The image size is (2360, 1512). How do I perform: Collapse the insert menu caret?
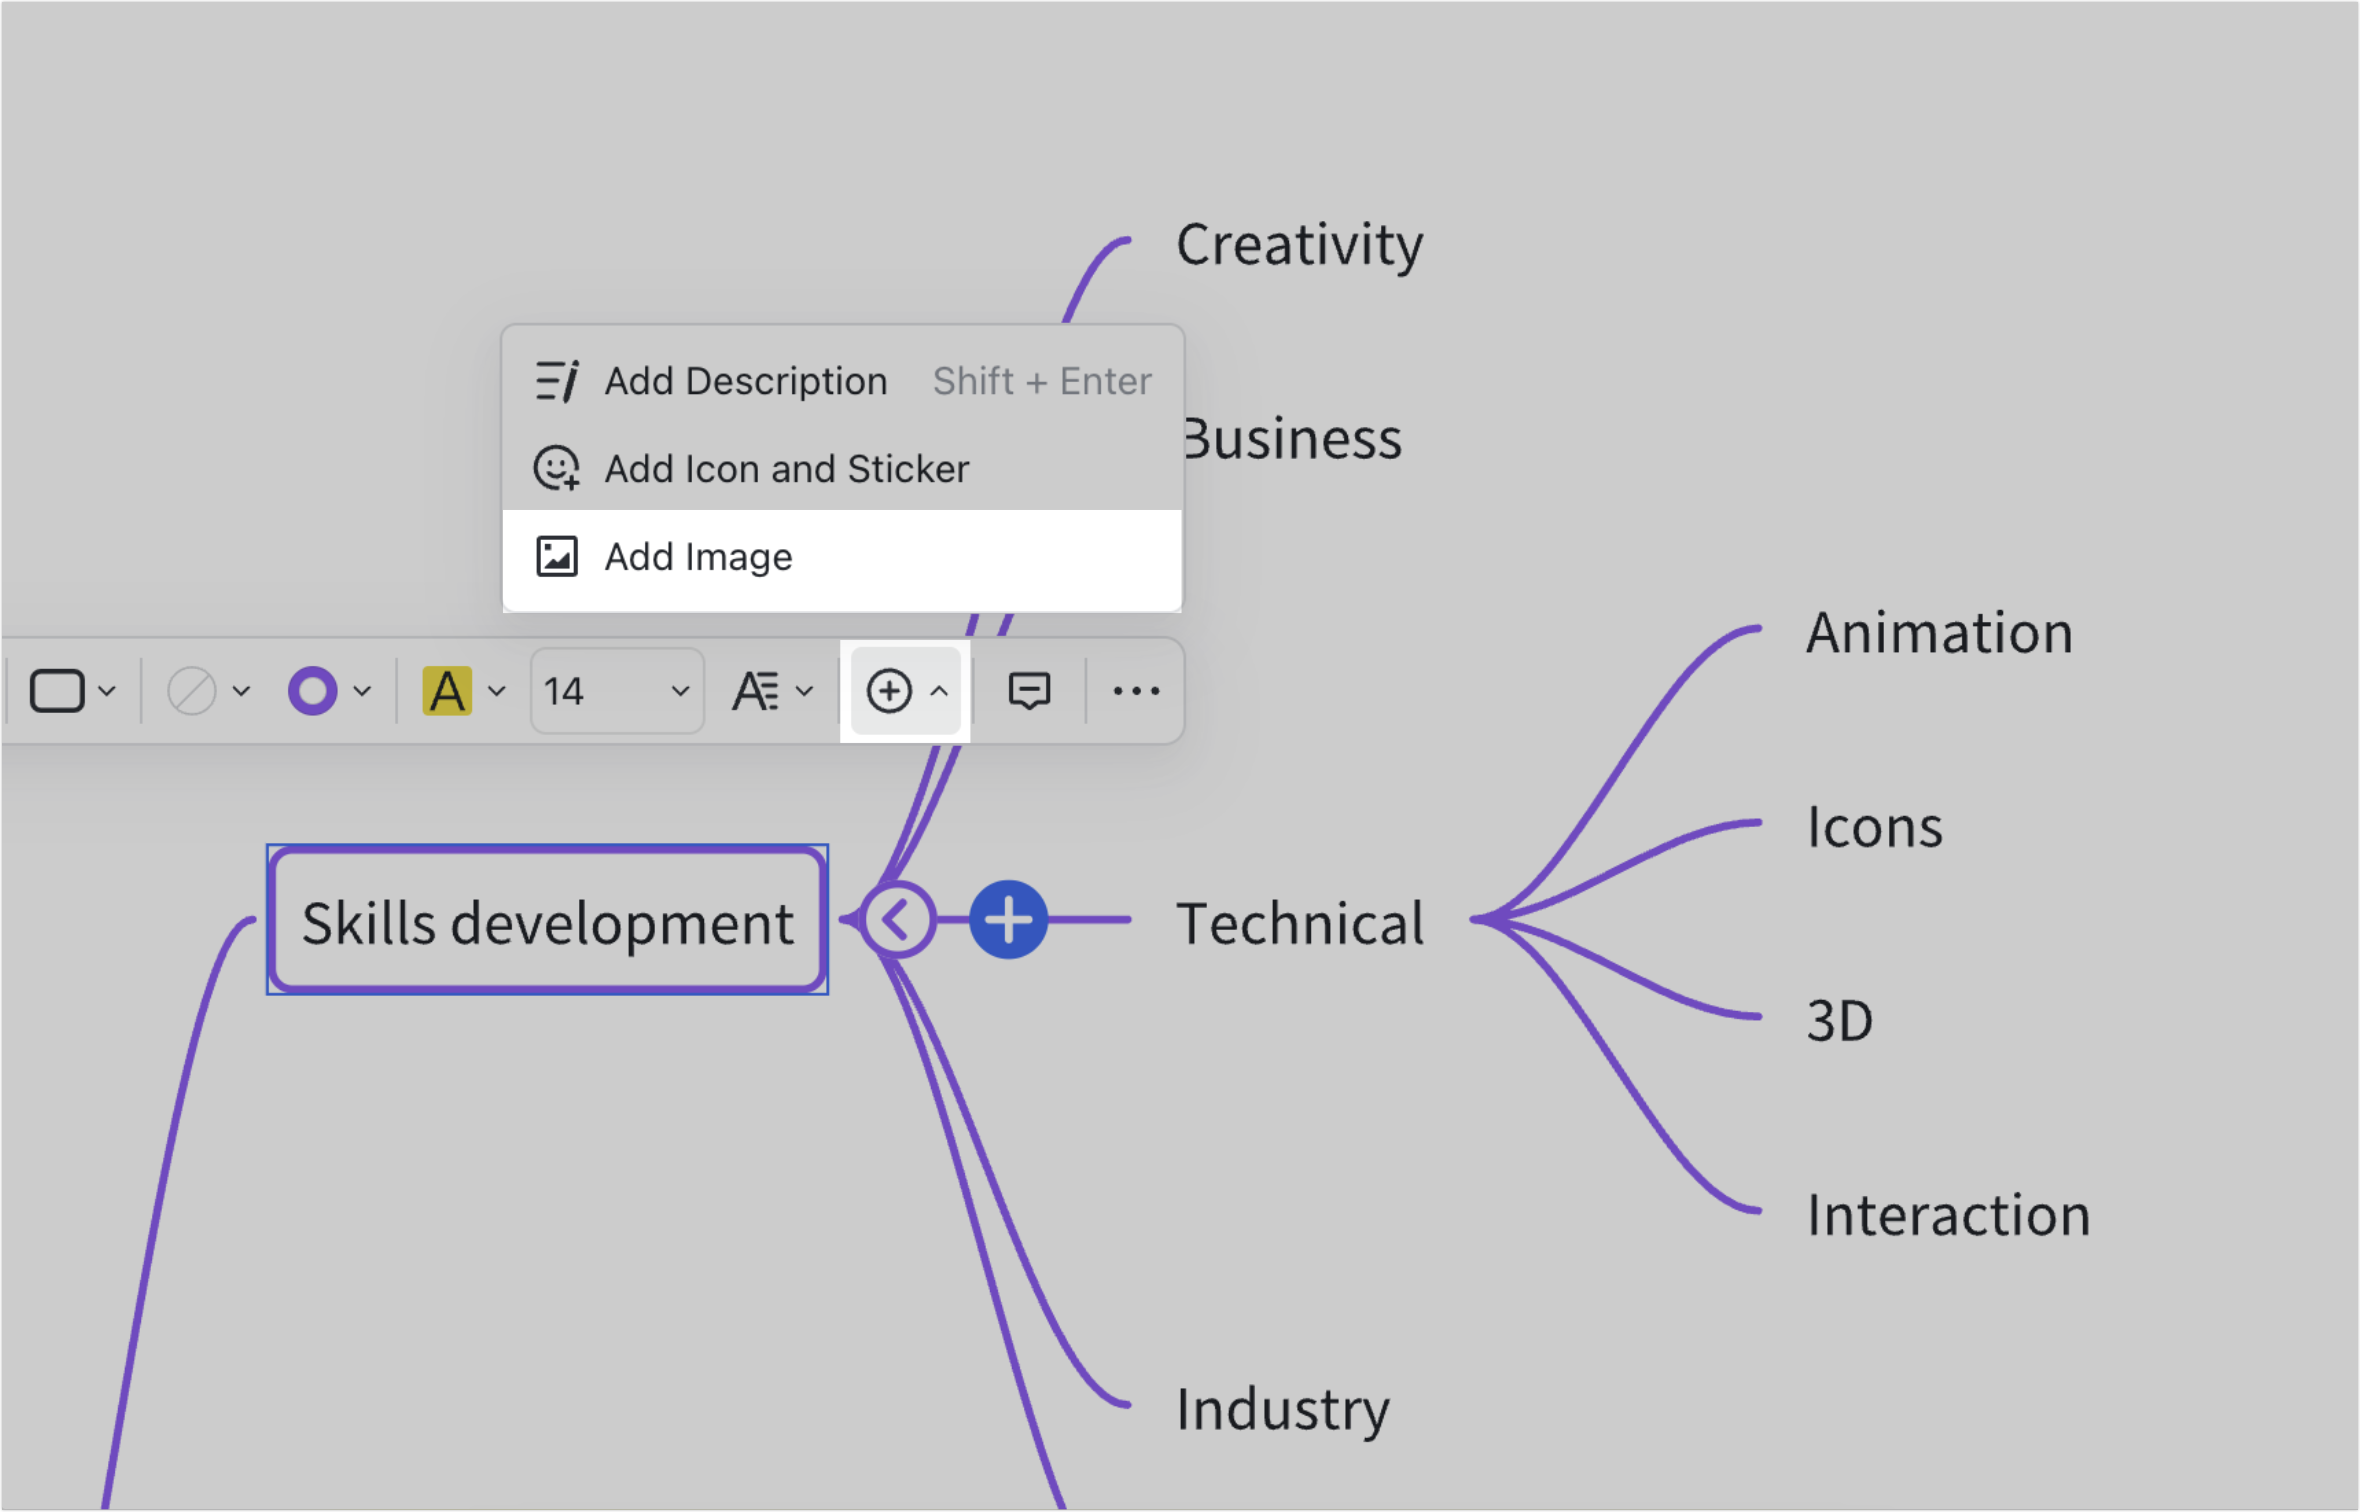point(939,691)
